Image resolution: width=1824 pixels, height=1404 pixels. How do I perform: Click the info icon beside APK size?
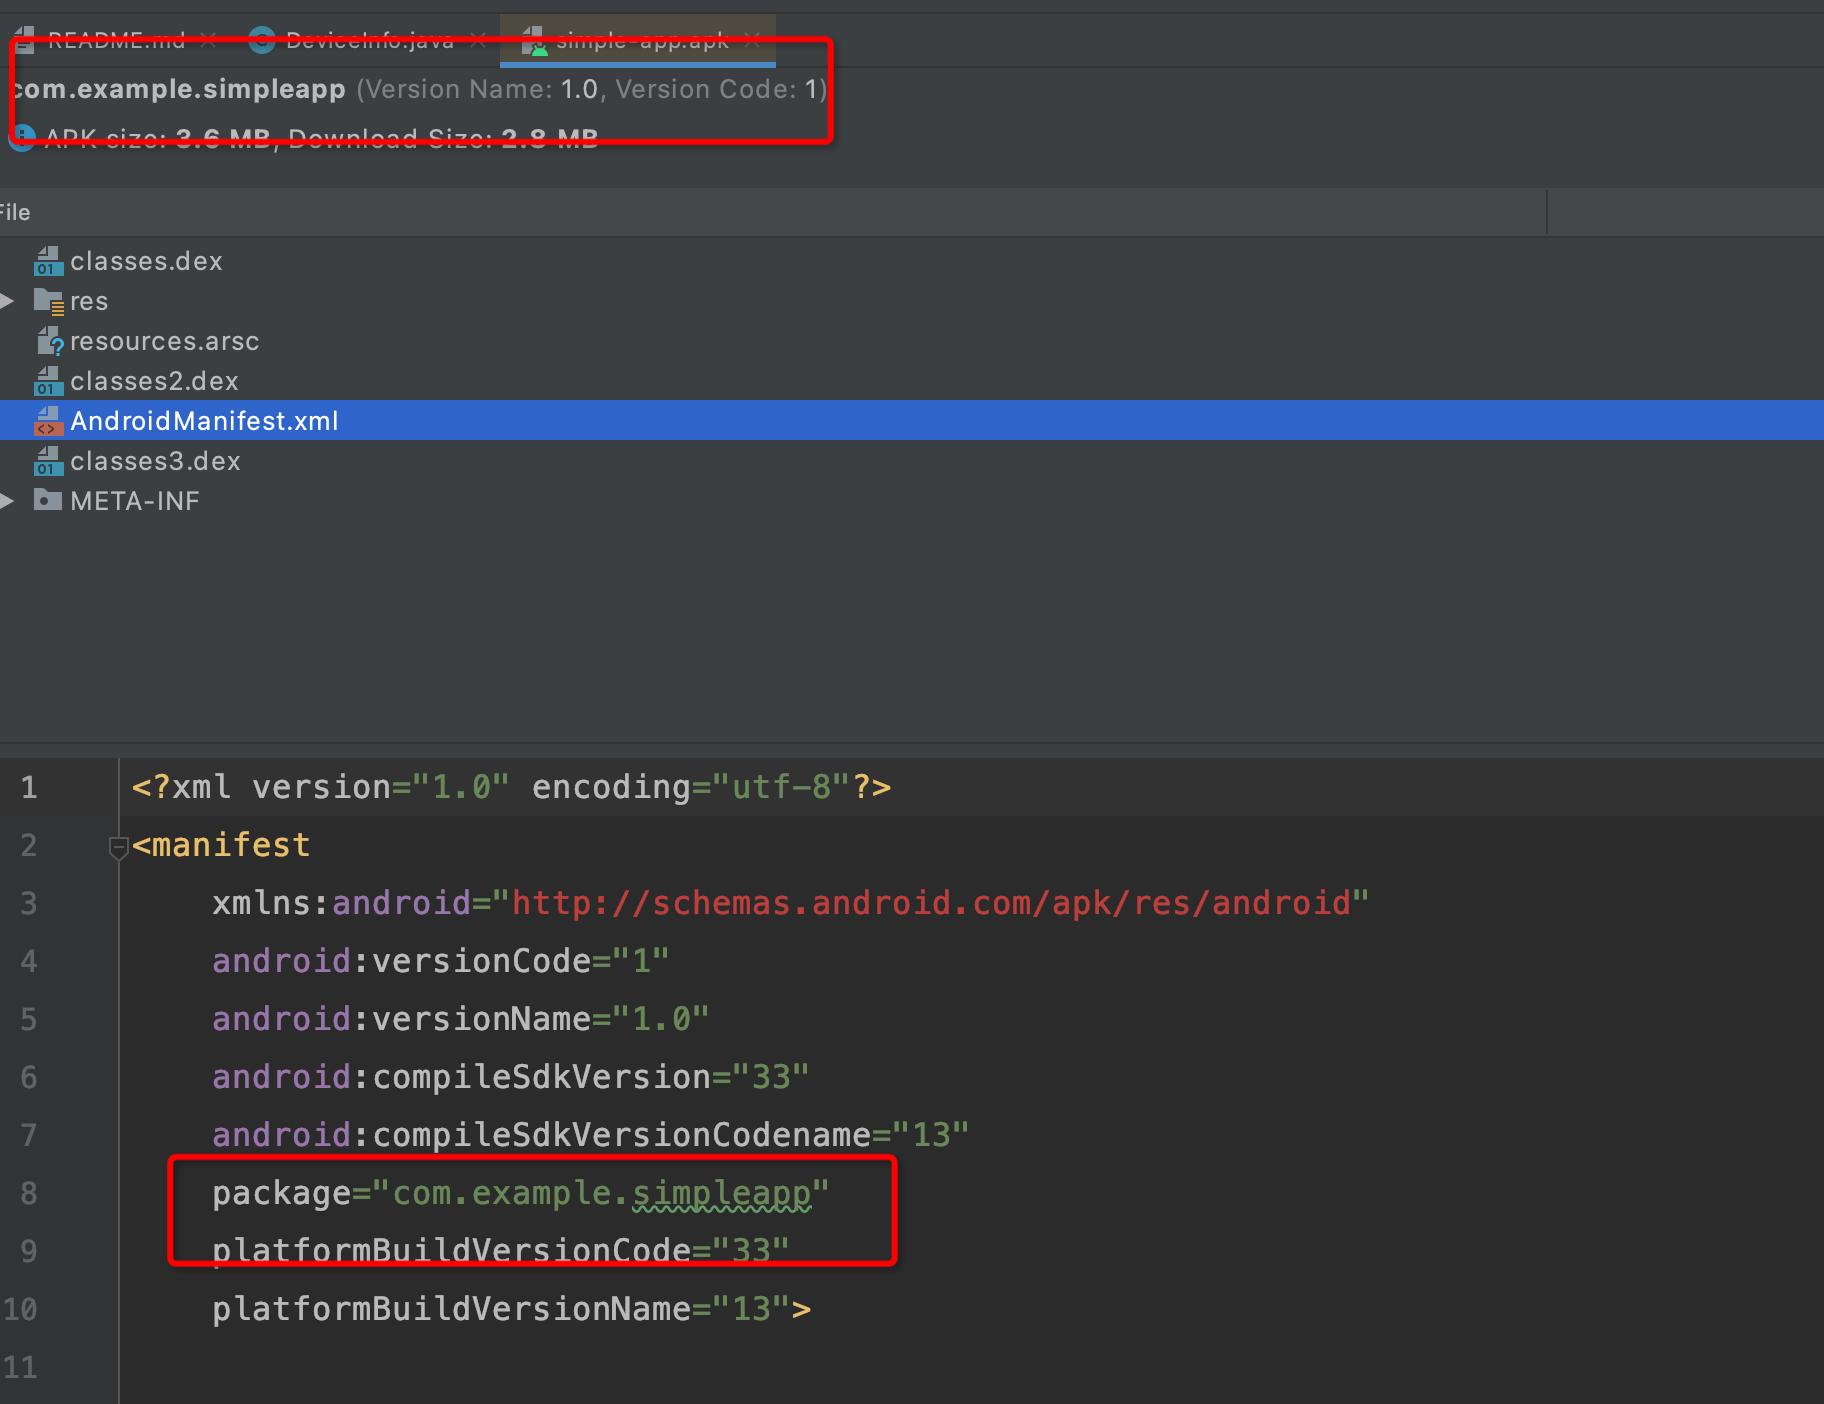22,138
